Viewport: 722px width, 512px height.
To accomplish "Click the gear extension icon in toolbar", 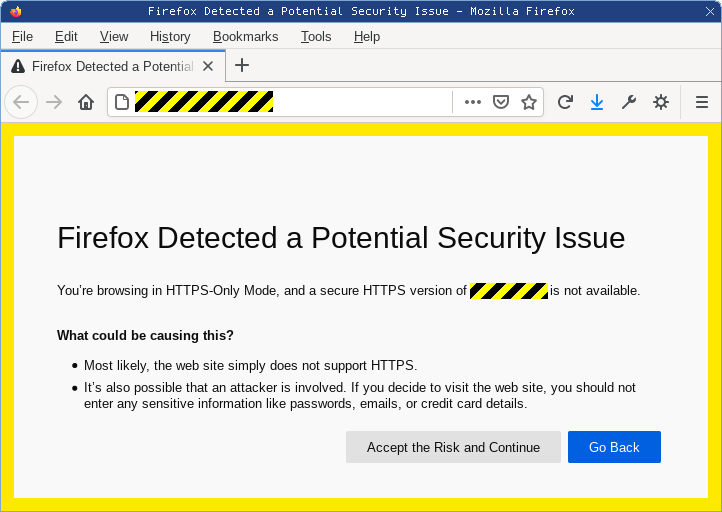I will pos(661,102).
